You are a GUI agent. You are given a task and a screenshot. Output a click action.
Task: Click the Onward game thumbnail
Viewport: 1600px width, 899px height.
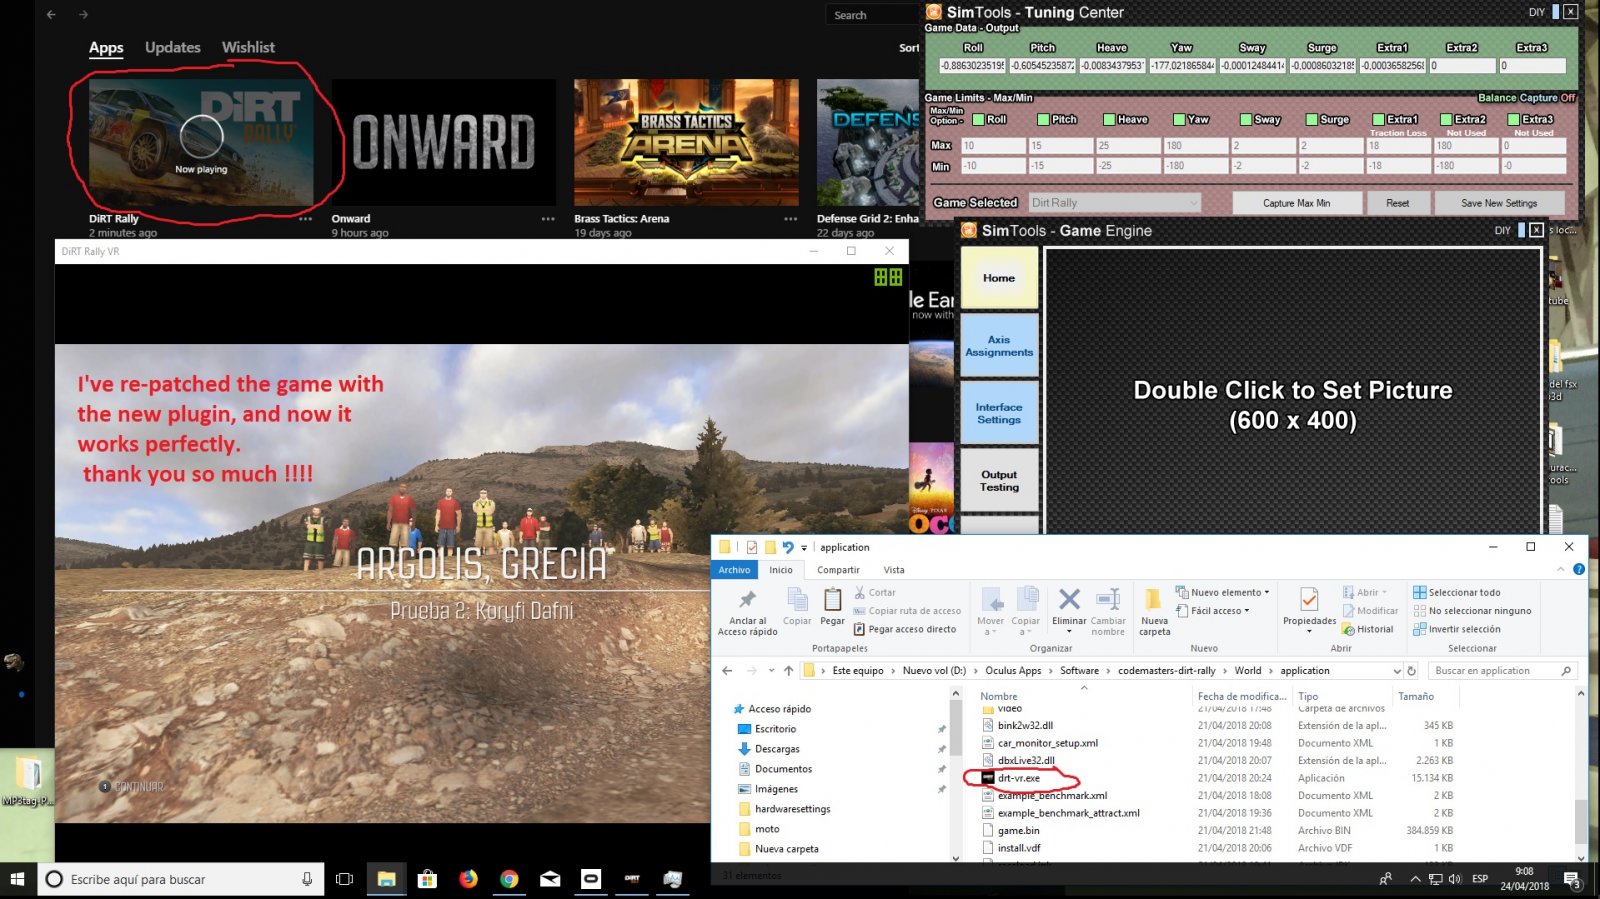coord(443,142)
